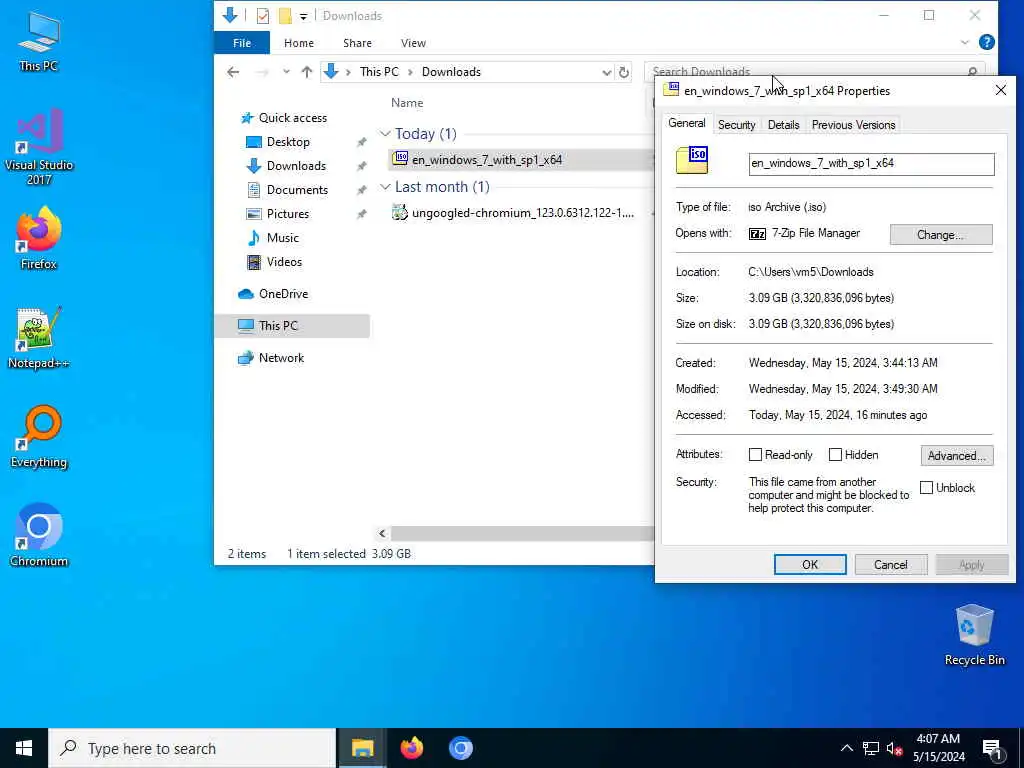Open the notification center icon
Image resolution: width=1024 pixels, height=768 pixels.
point(993,748)
